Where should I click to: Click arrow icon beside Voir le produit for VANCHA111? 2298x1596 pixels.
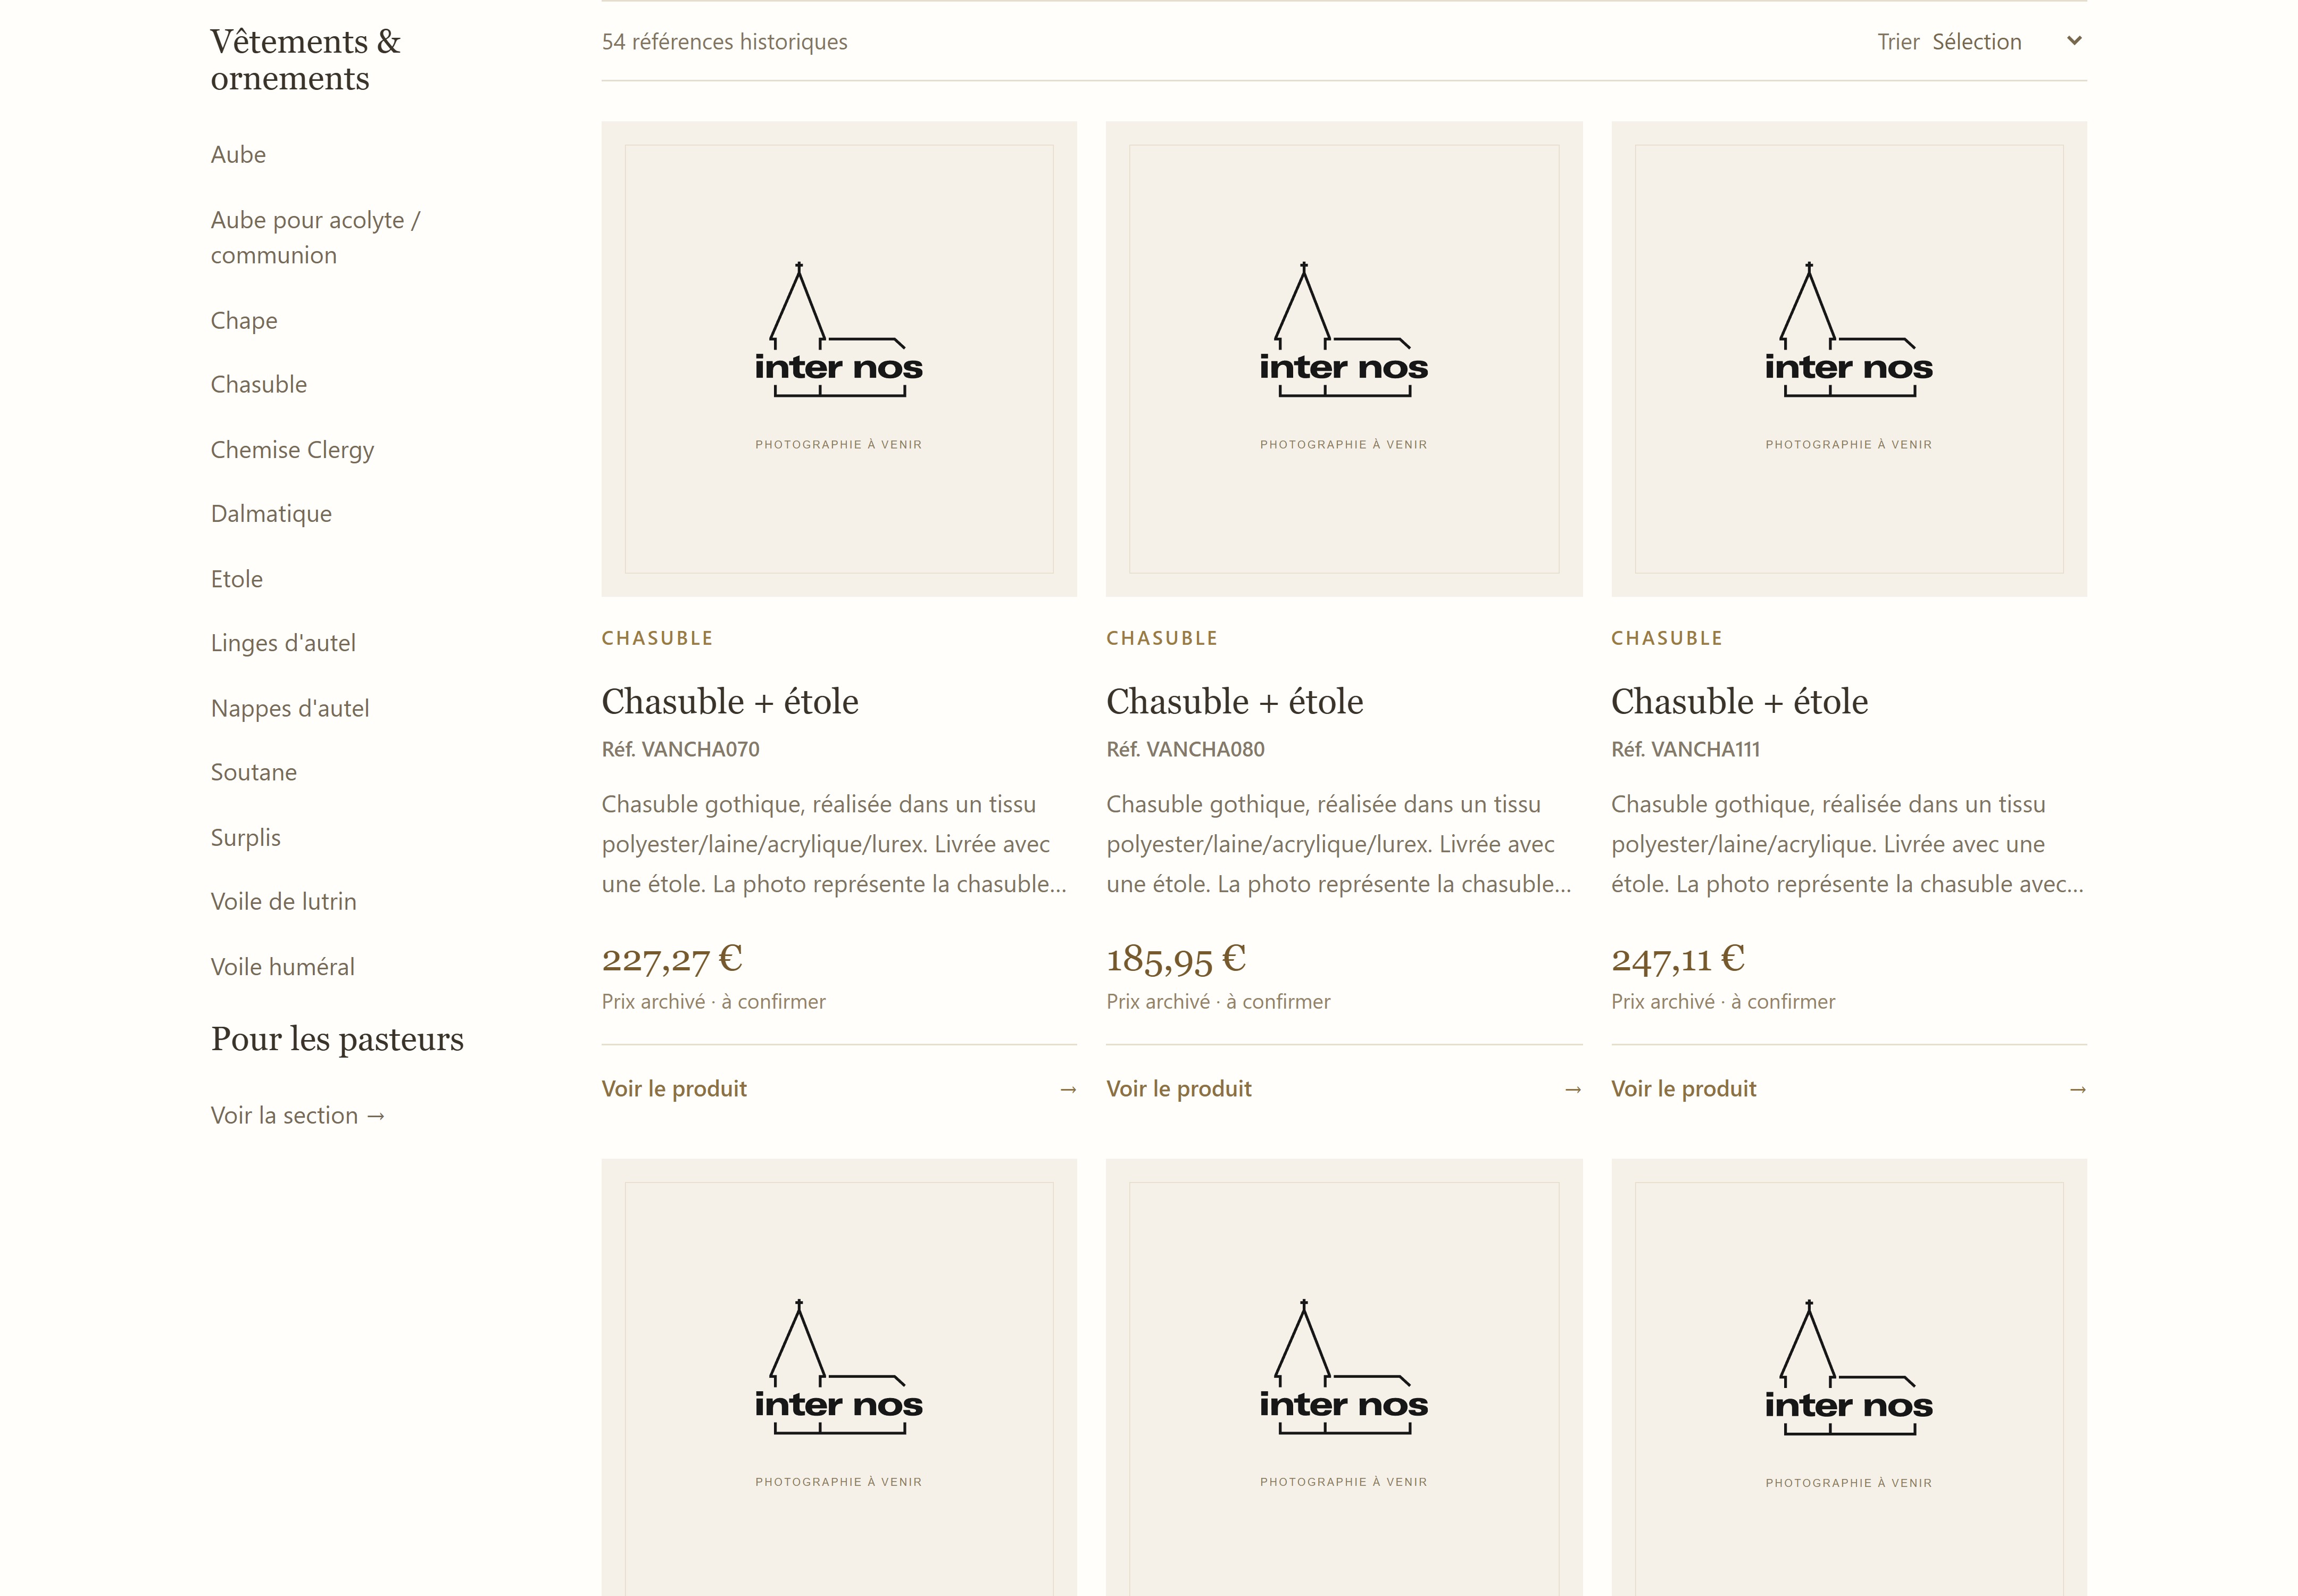click(x=2078, y=1089)
